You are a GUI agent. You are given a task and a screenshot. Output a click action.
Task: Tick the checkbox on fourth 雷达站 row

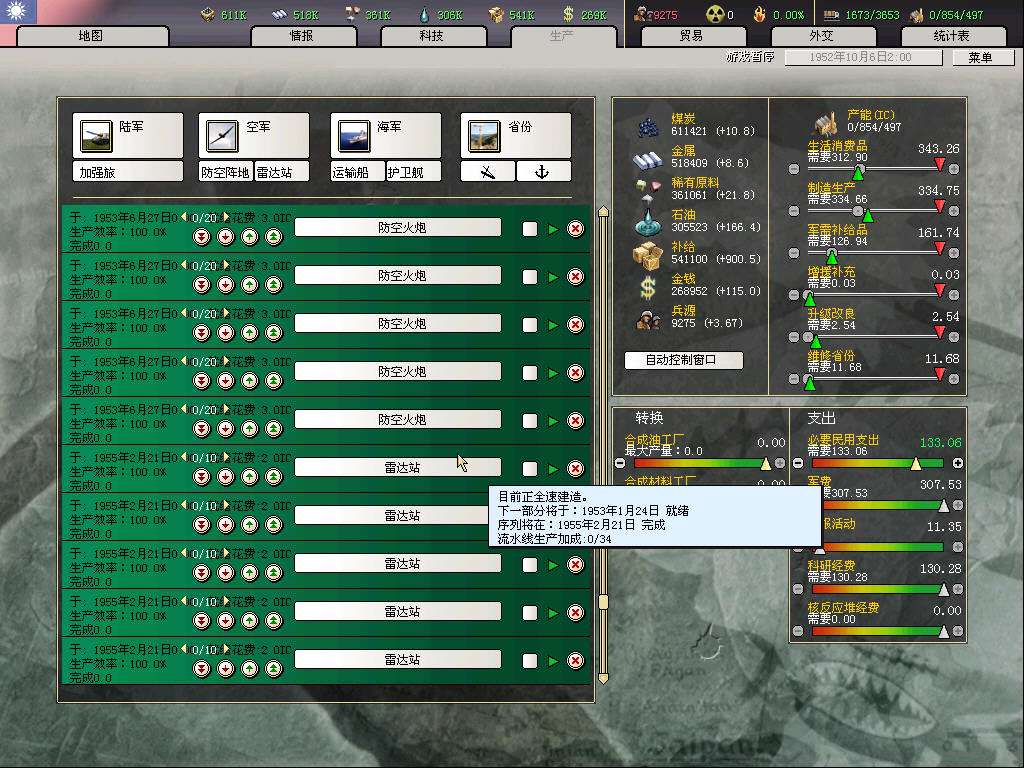(x=530, y=613)
